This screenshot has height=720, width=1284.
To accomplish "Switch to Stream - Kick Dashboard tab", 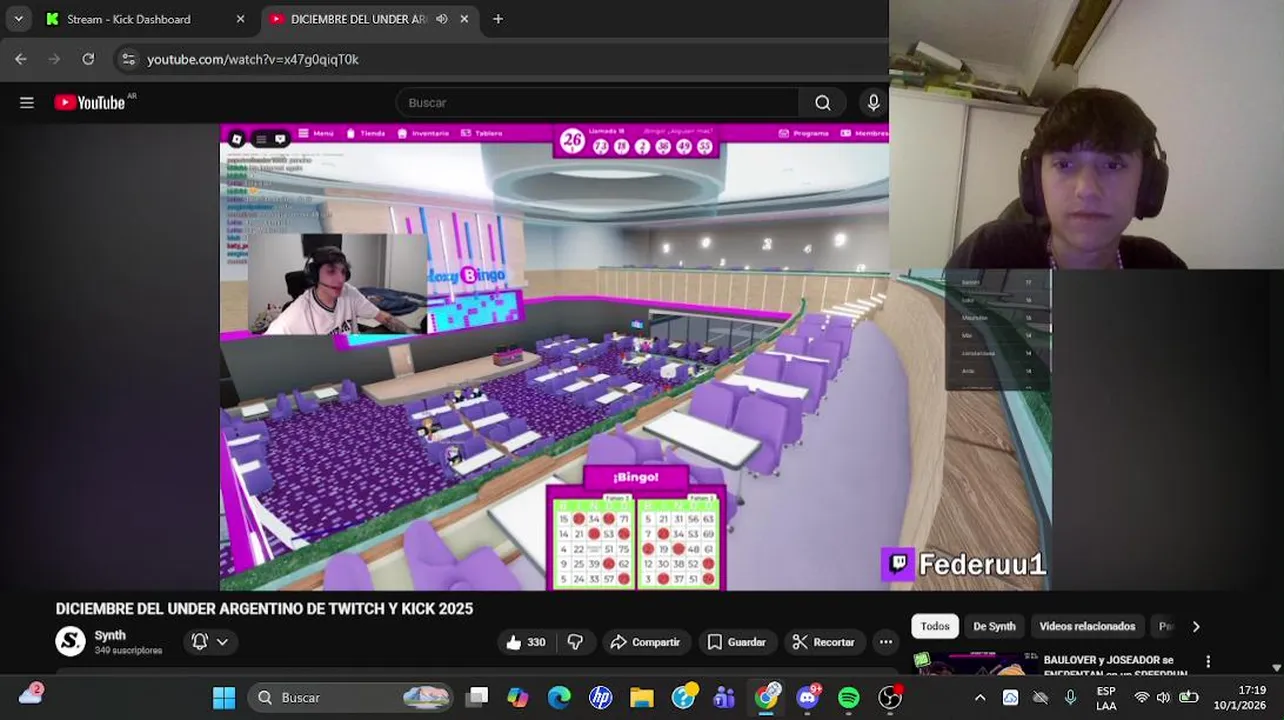I will coord(130,19).
